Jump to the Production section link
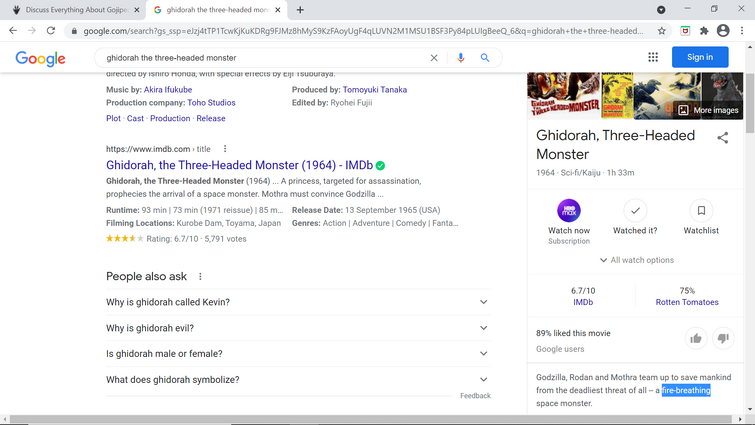Screen dimensions: 755x425 tap(170, 118)
